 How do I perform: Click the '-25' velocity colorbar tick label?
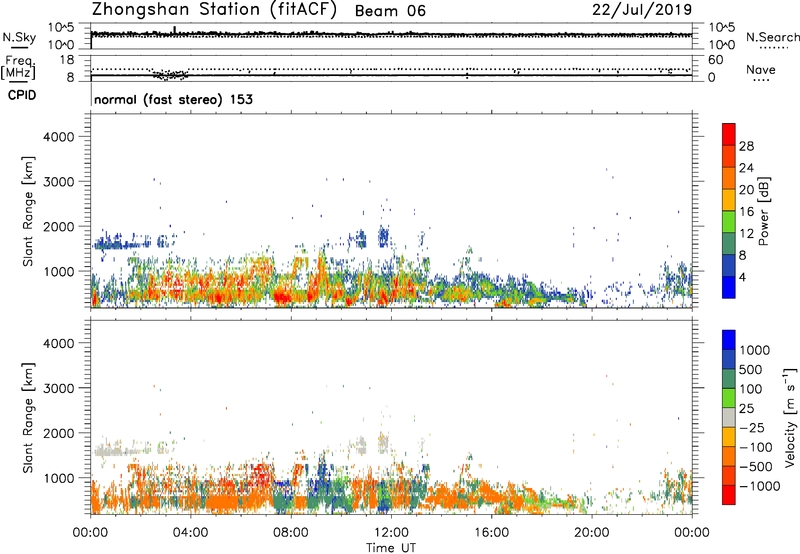click(752, 427)
